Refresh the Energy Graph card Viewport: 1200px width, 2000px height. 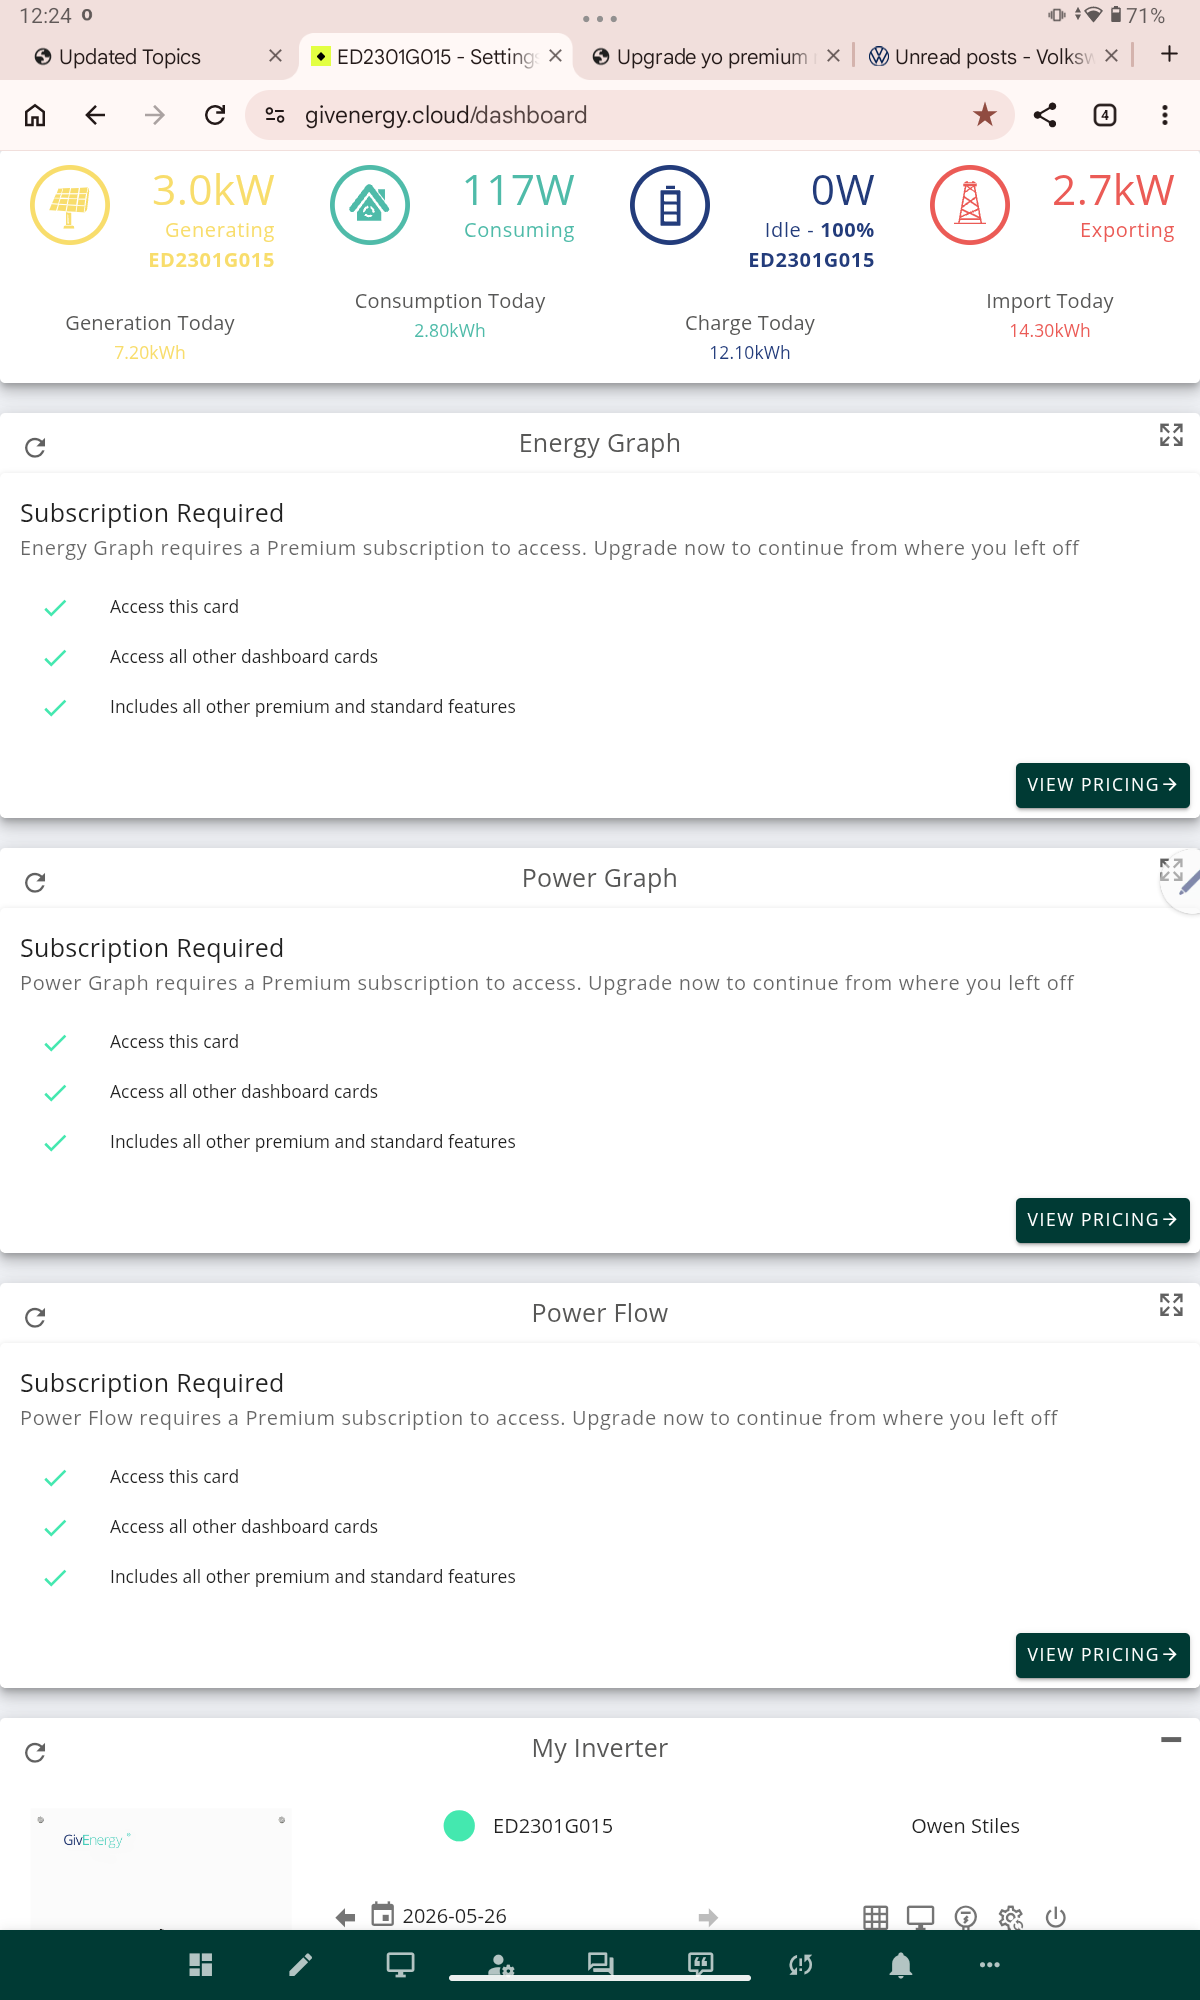(35, 447)
